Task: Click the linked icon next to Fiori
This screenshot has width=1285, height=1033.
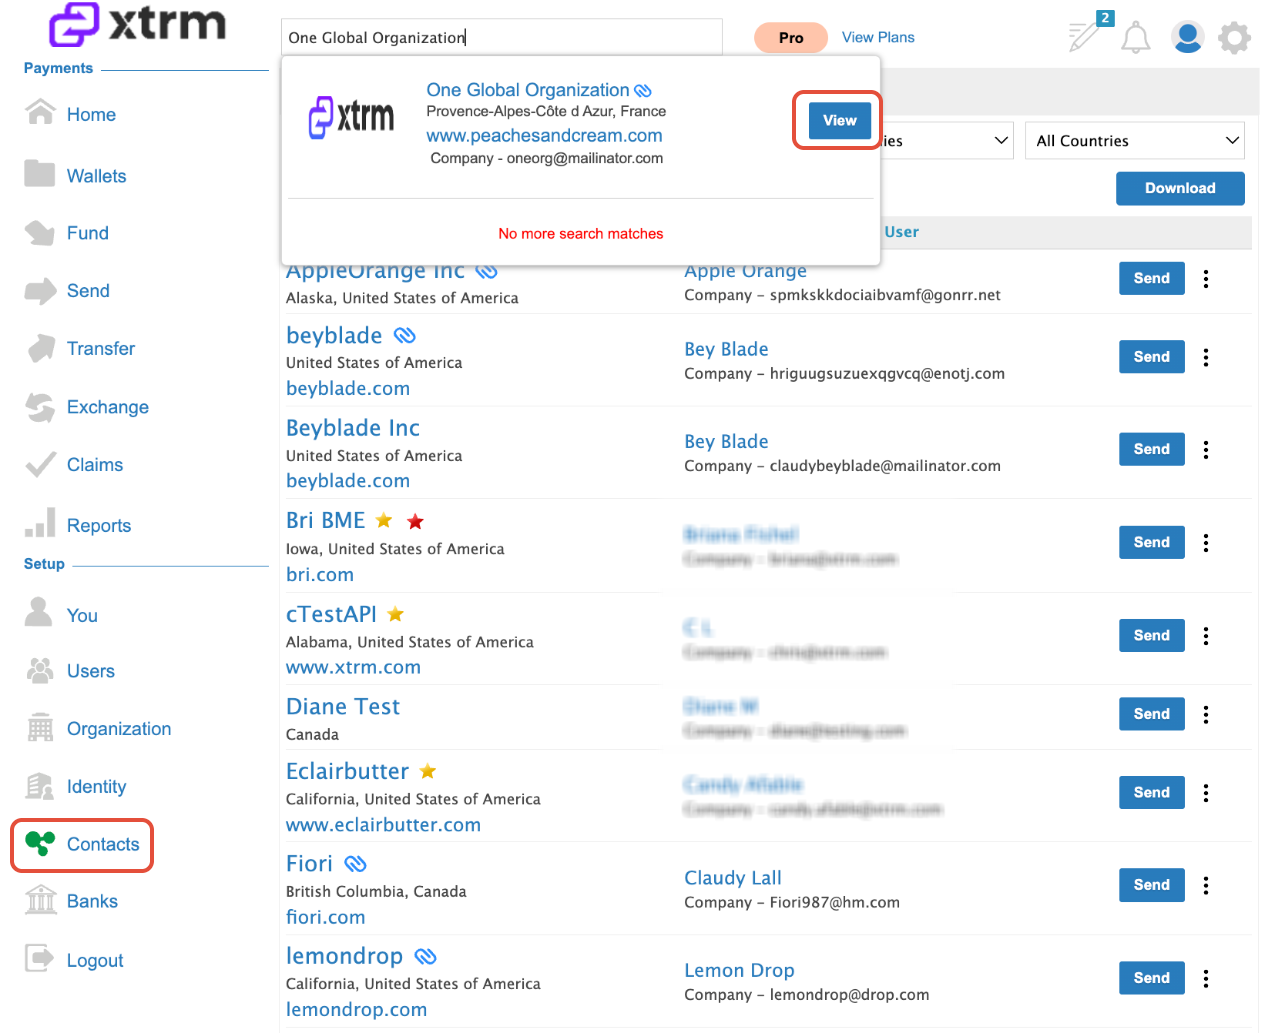Action: (355, 863)
